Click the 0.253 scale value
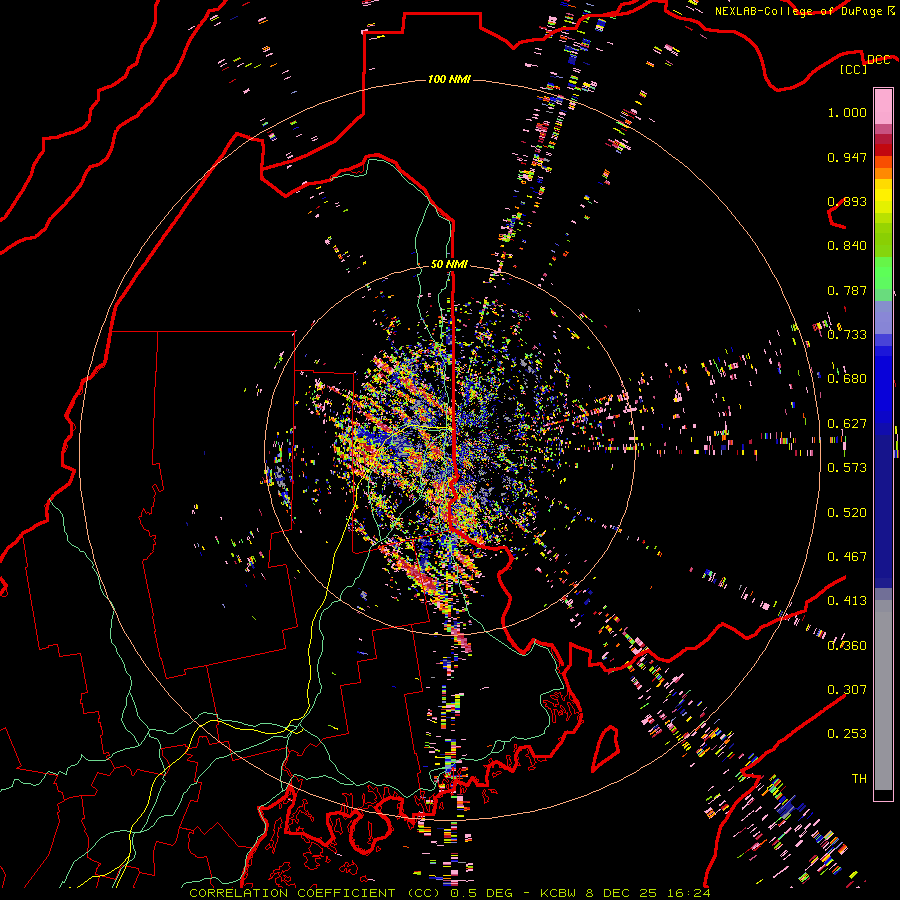Viewport: 900px width, 900px height. (847, 734)
